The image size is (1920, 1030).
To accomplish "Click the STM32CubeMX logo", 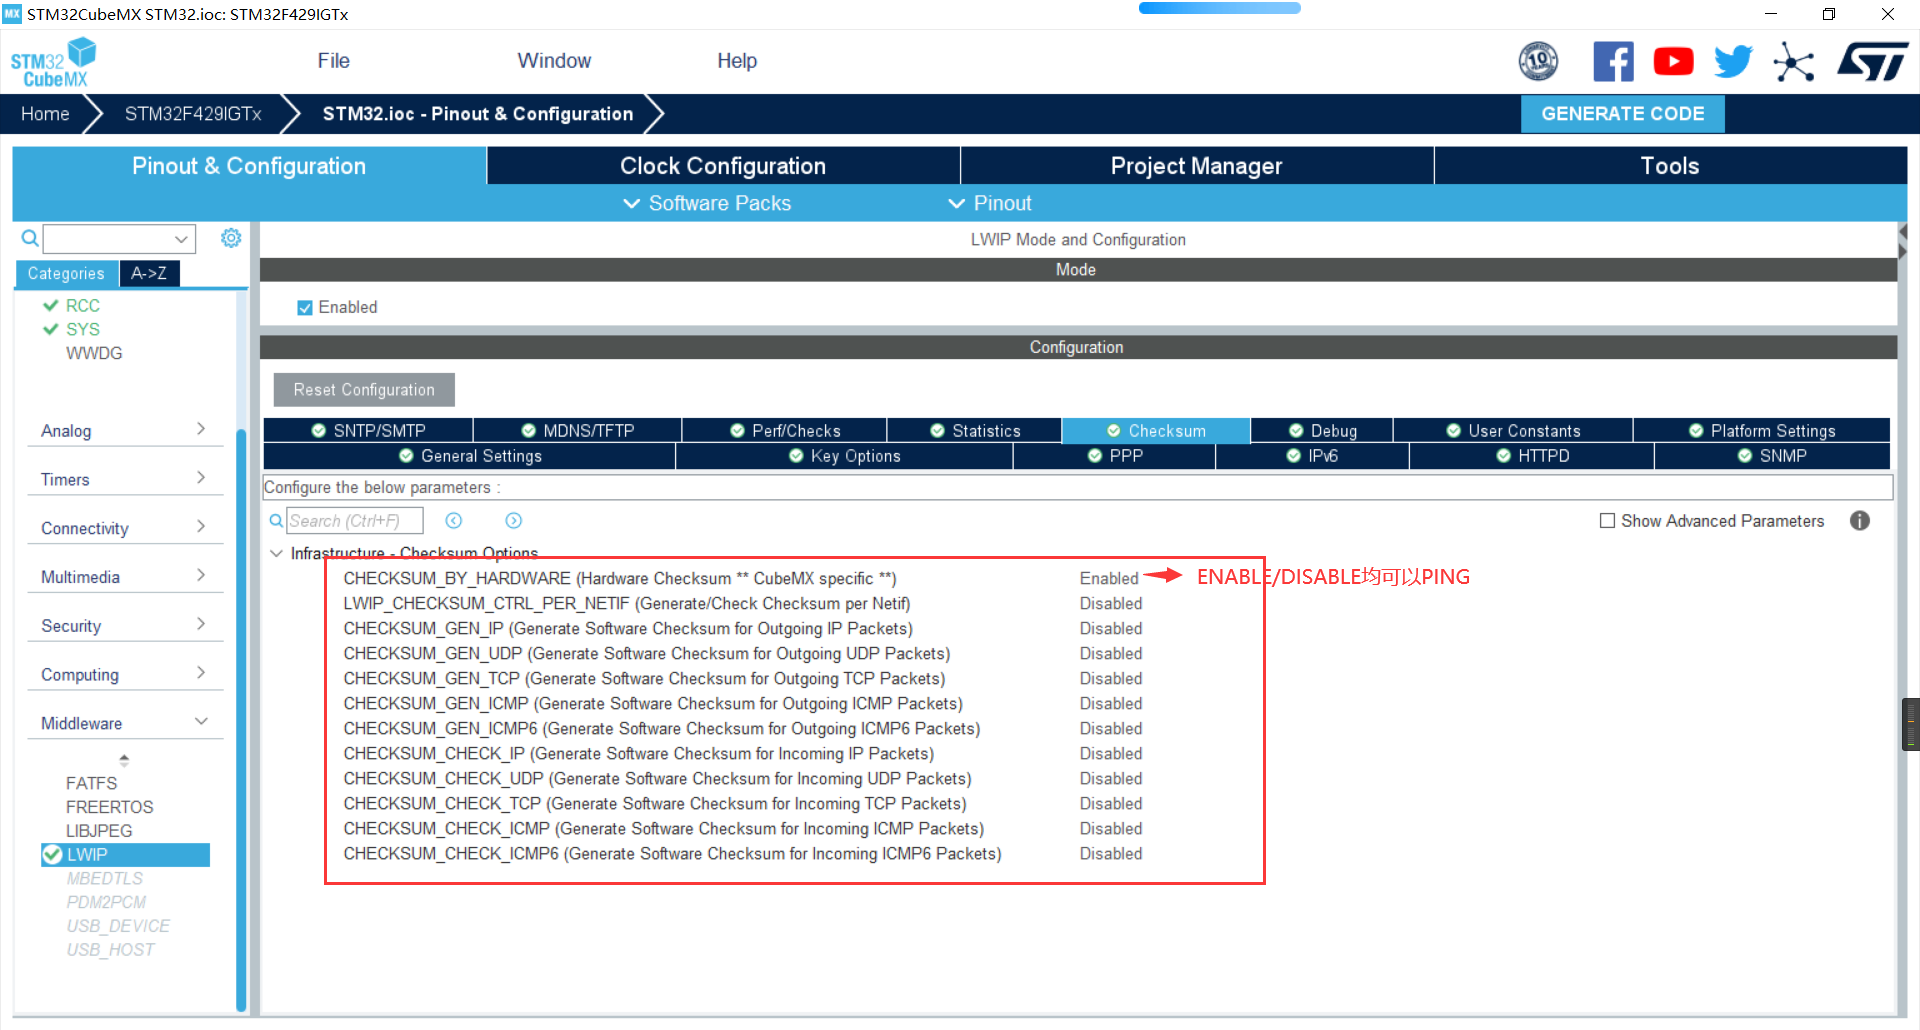I will (54, 62).
